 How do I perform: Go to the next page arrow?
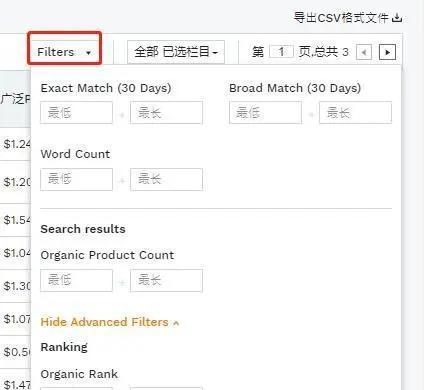pos(387,52)
